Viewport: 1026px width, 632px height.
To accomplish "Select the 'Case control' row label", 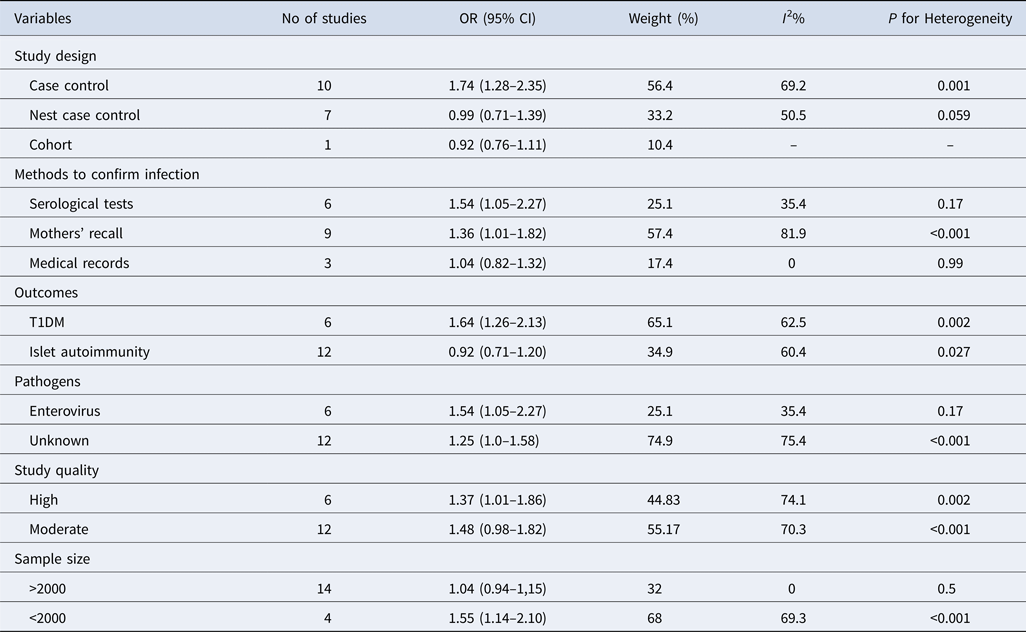I will coord(69,86).
